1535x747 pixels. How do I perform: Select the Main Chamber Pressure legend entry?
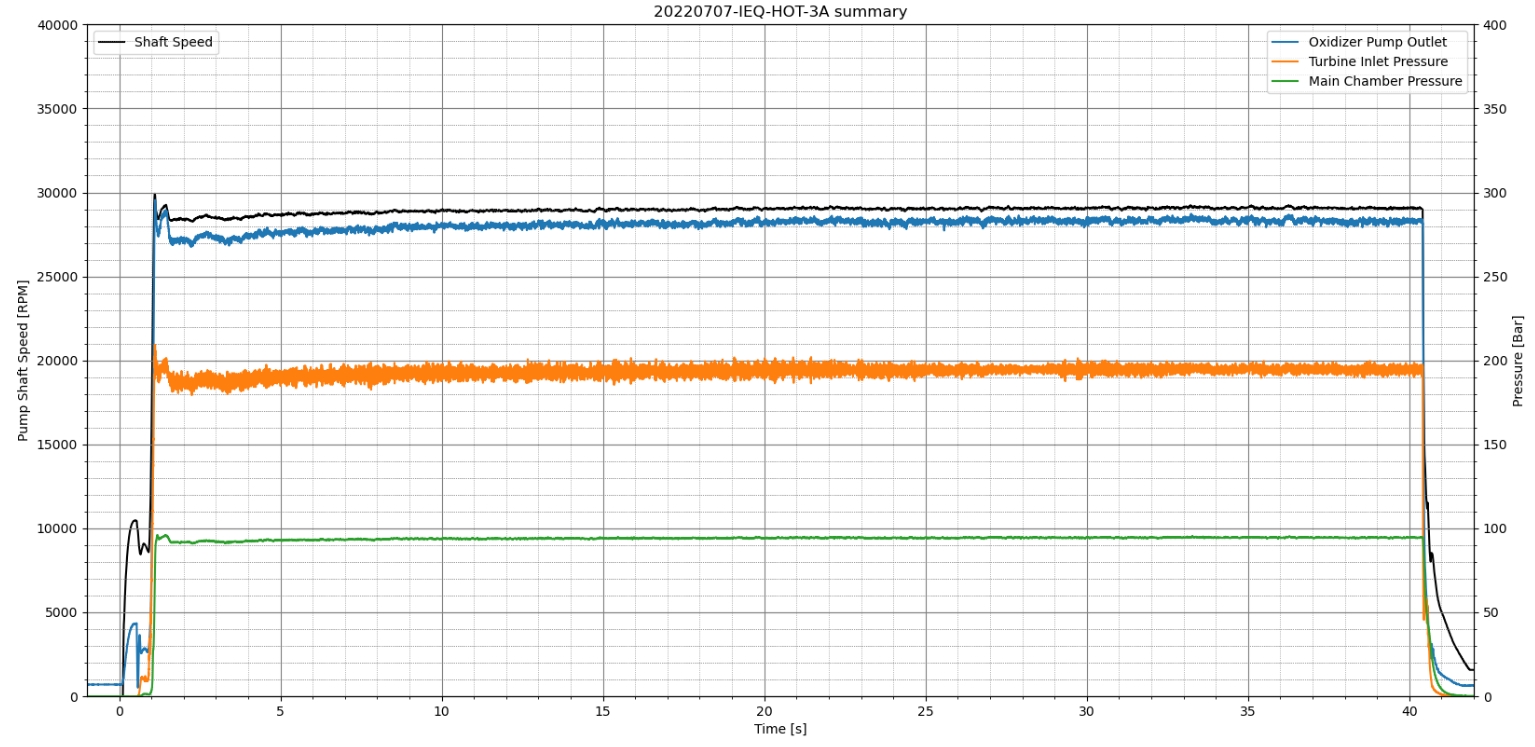pyautogui.click(x=1367, y=81)
